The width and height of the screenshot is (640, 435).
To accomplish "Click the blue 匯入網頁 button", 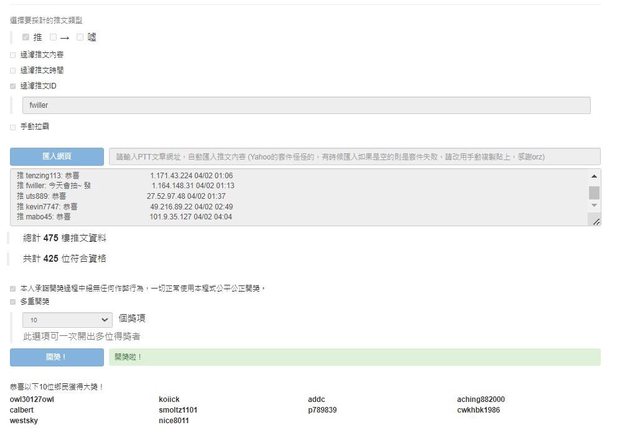I will coord(56,156).
